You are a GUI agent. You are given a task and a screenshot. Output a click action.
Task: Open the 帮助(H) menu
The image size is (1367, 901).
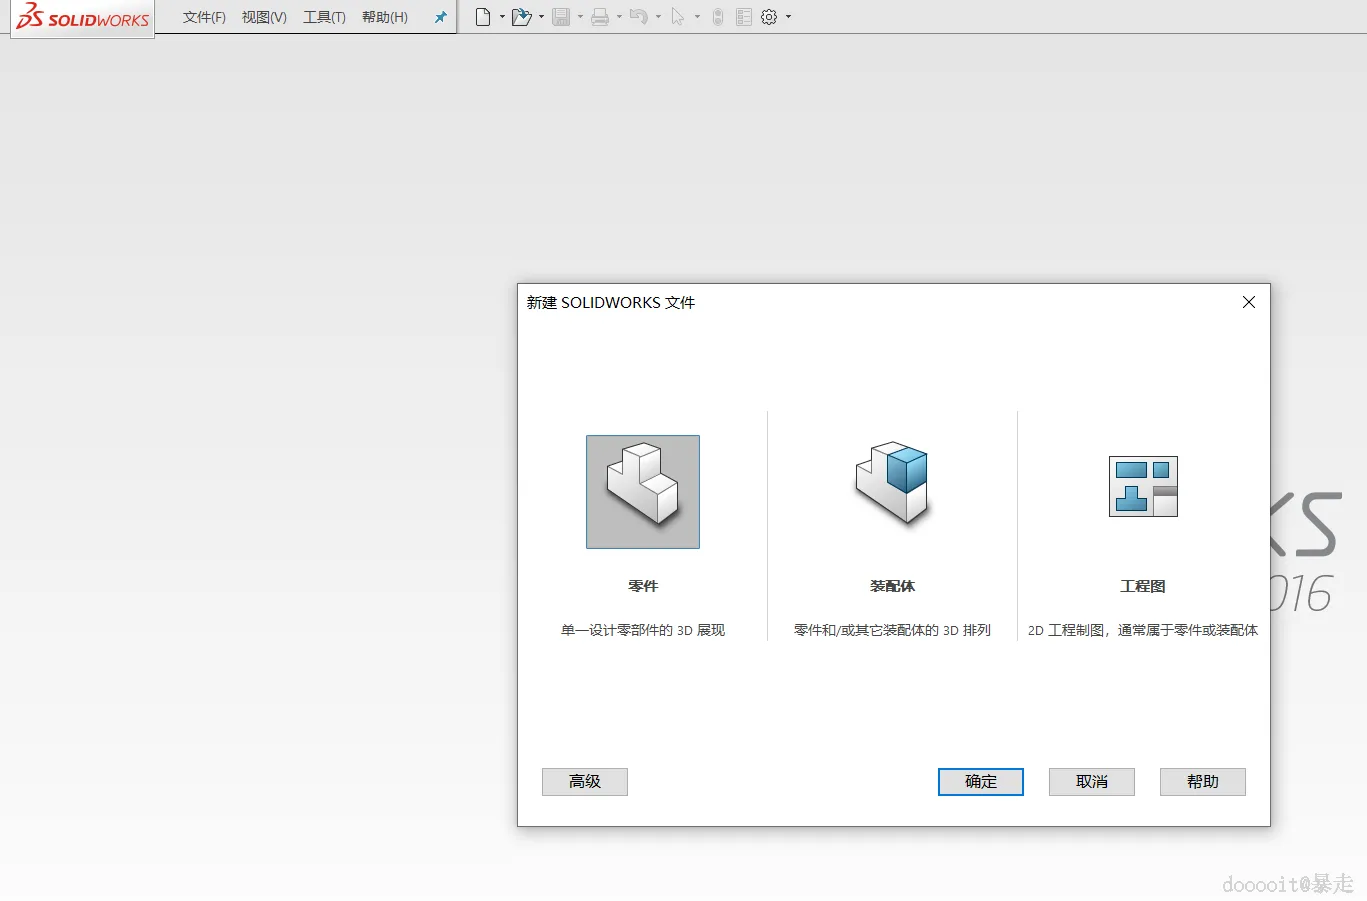[x=385, y=17]
